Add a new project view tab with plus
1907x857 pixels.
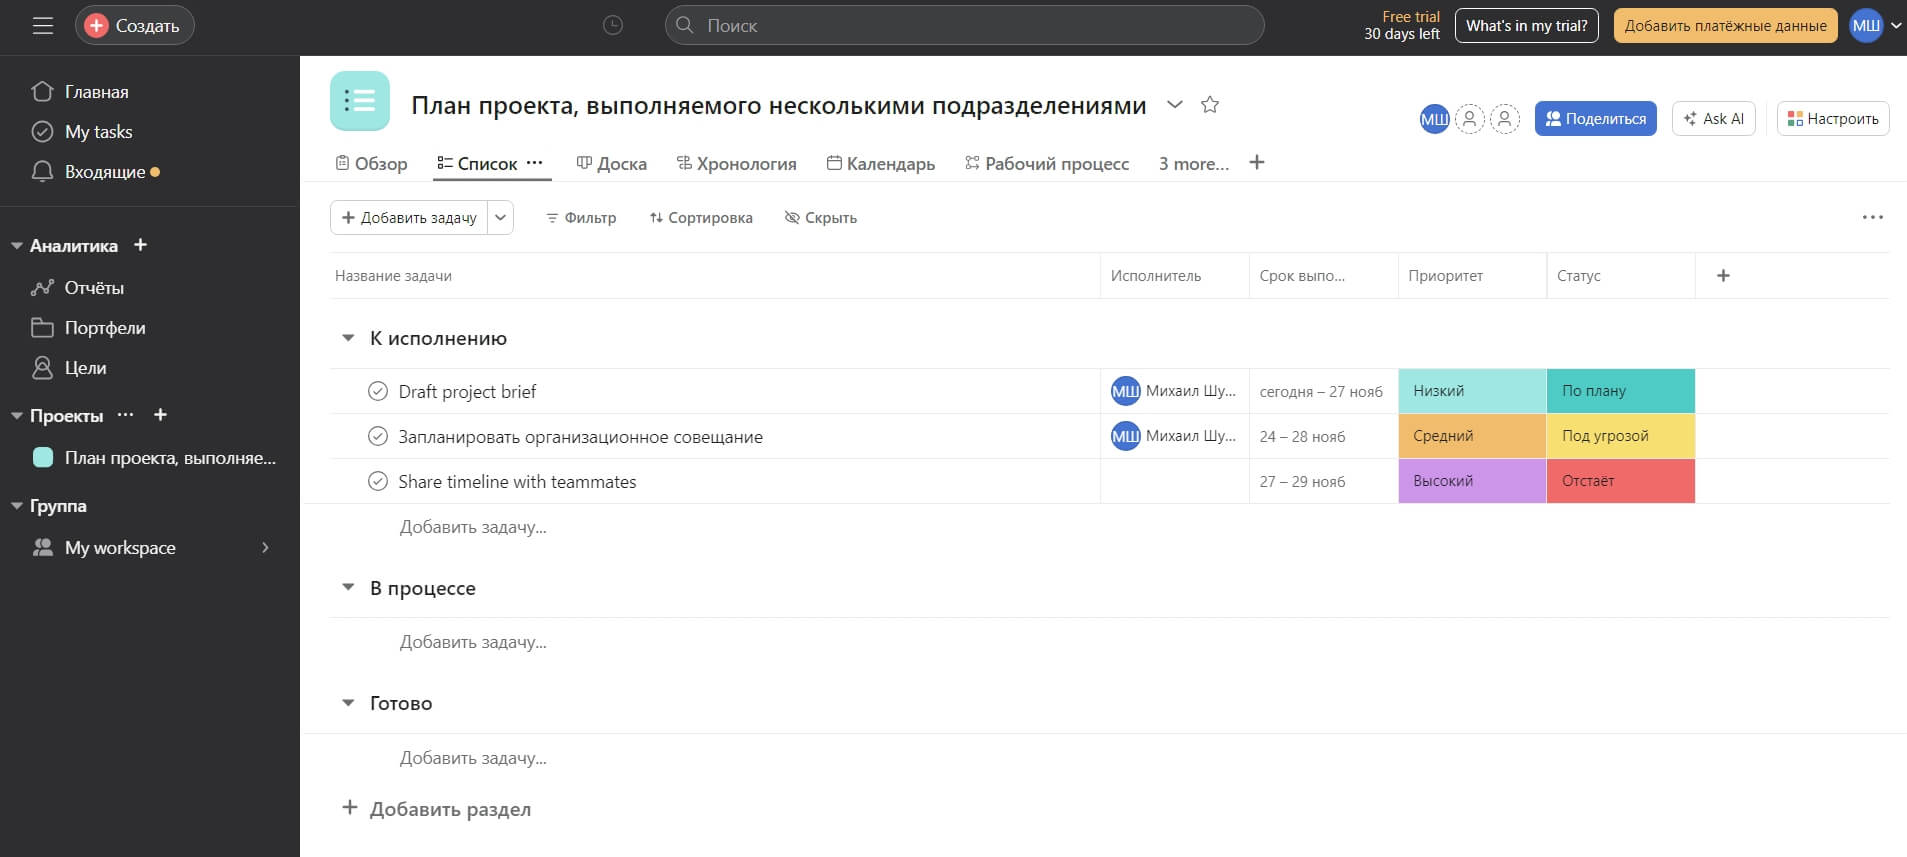pos(1257,162)
